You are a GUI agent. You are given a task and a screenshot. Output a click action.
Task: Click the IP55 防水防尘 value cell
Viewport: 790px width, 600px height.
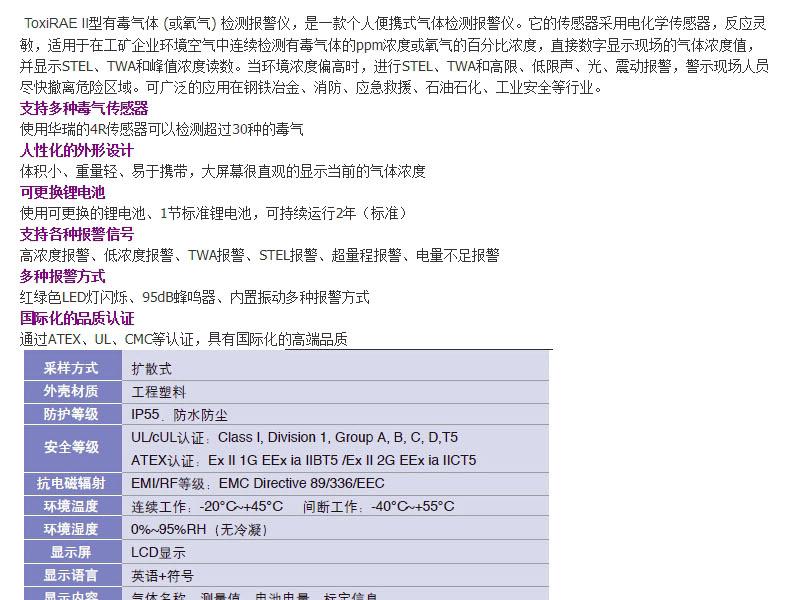click(x=179, y=414)
